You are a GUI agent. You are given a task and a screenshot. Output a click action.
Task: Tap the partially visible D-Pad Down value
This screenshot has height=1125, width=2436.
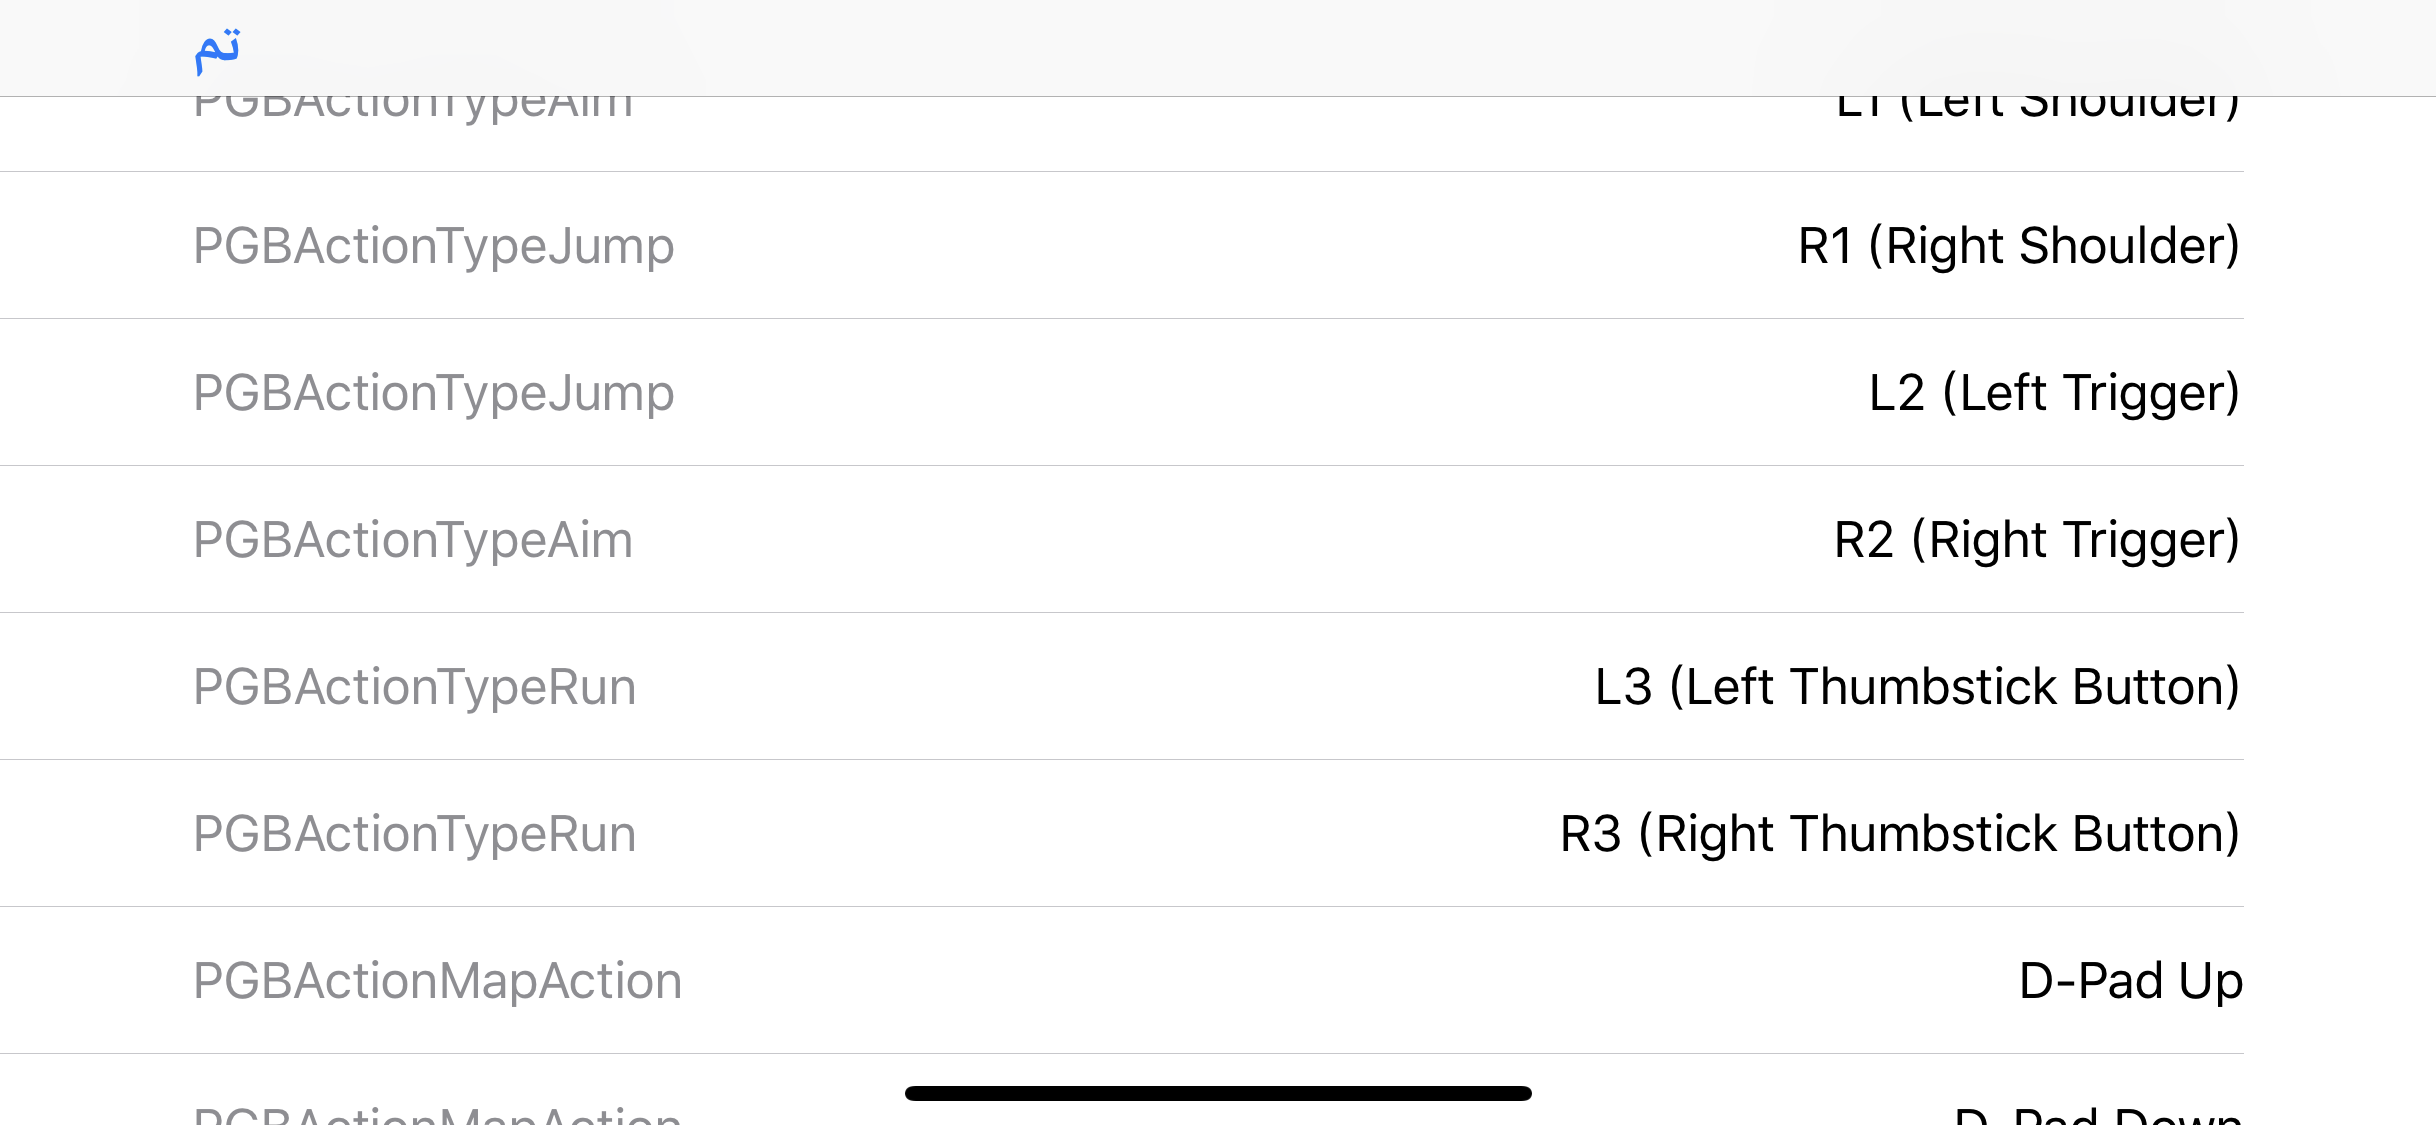[2099, 1114]
